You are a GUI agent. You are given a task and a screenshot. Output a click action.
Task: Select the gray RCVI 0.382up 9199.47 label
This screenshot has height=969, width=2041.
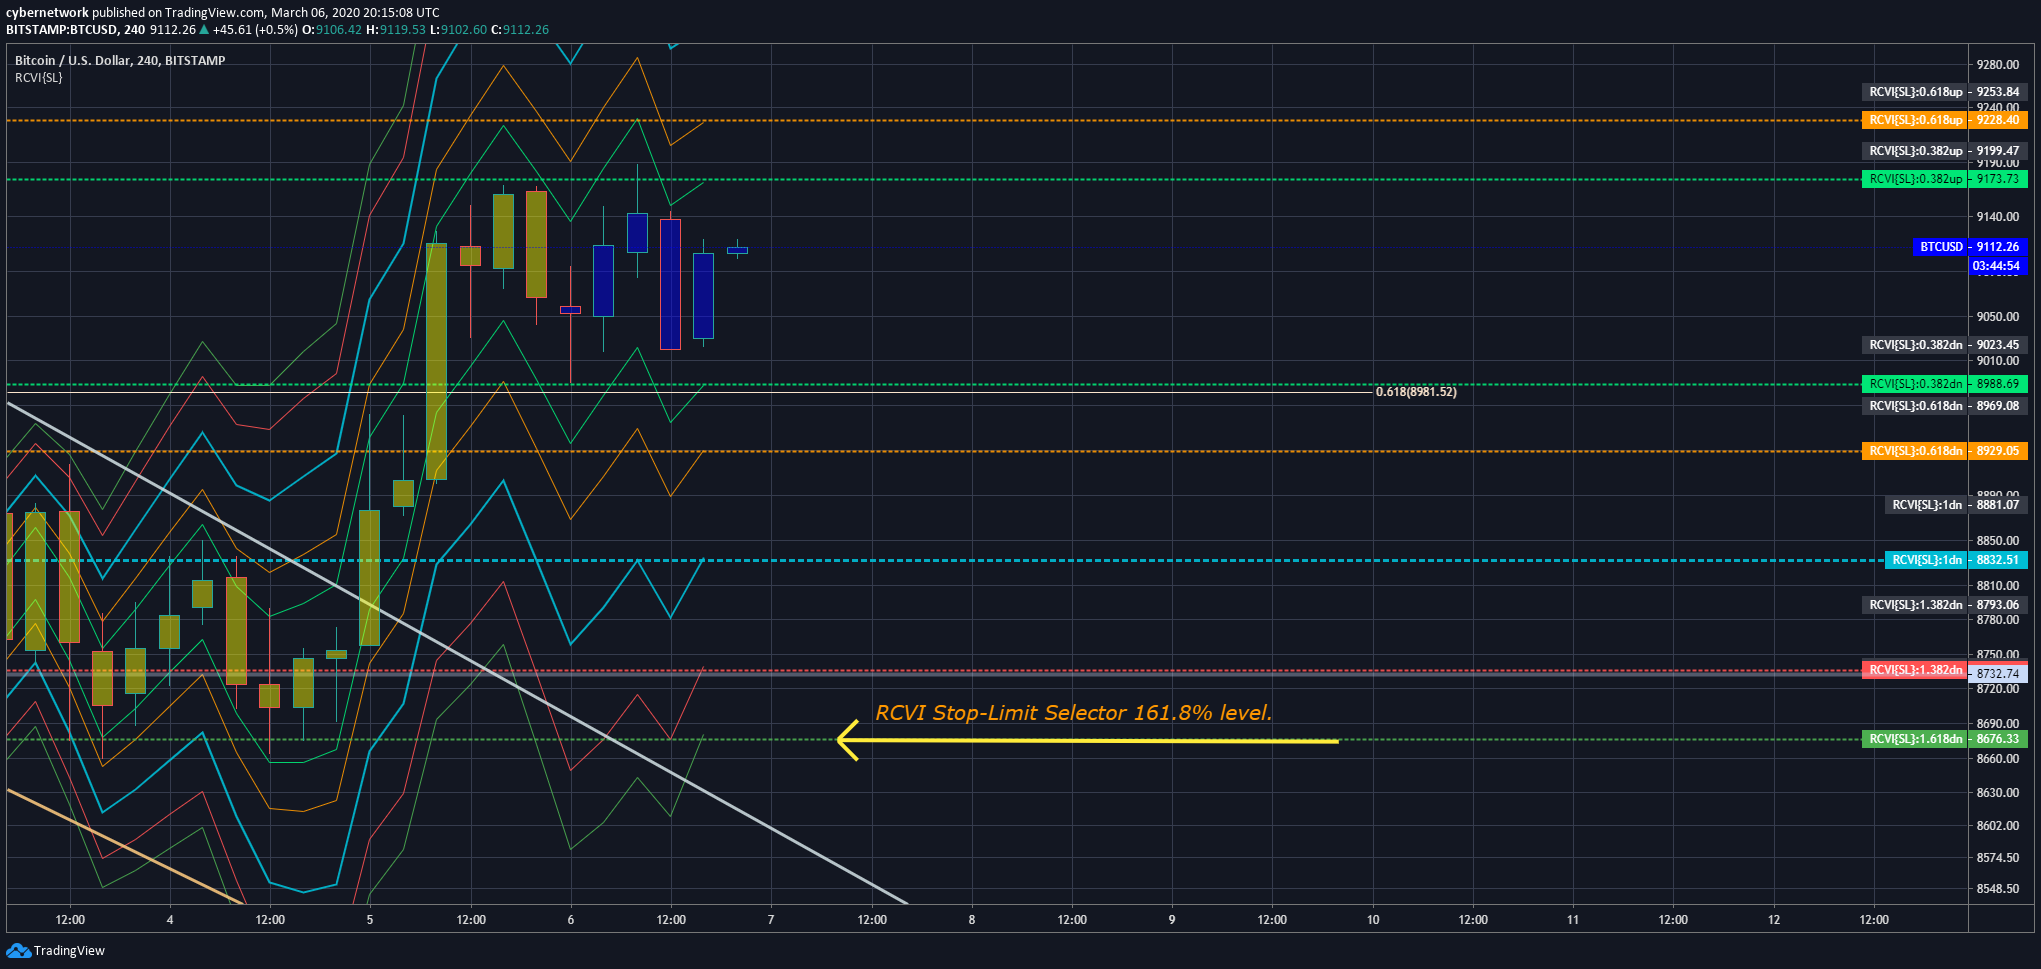tap(1944, 151)
